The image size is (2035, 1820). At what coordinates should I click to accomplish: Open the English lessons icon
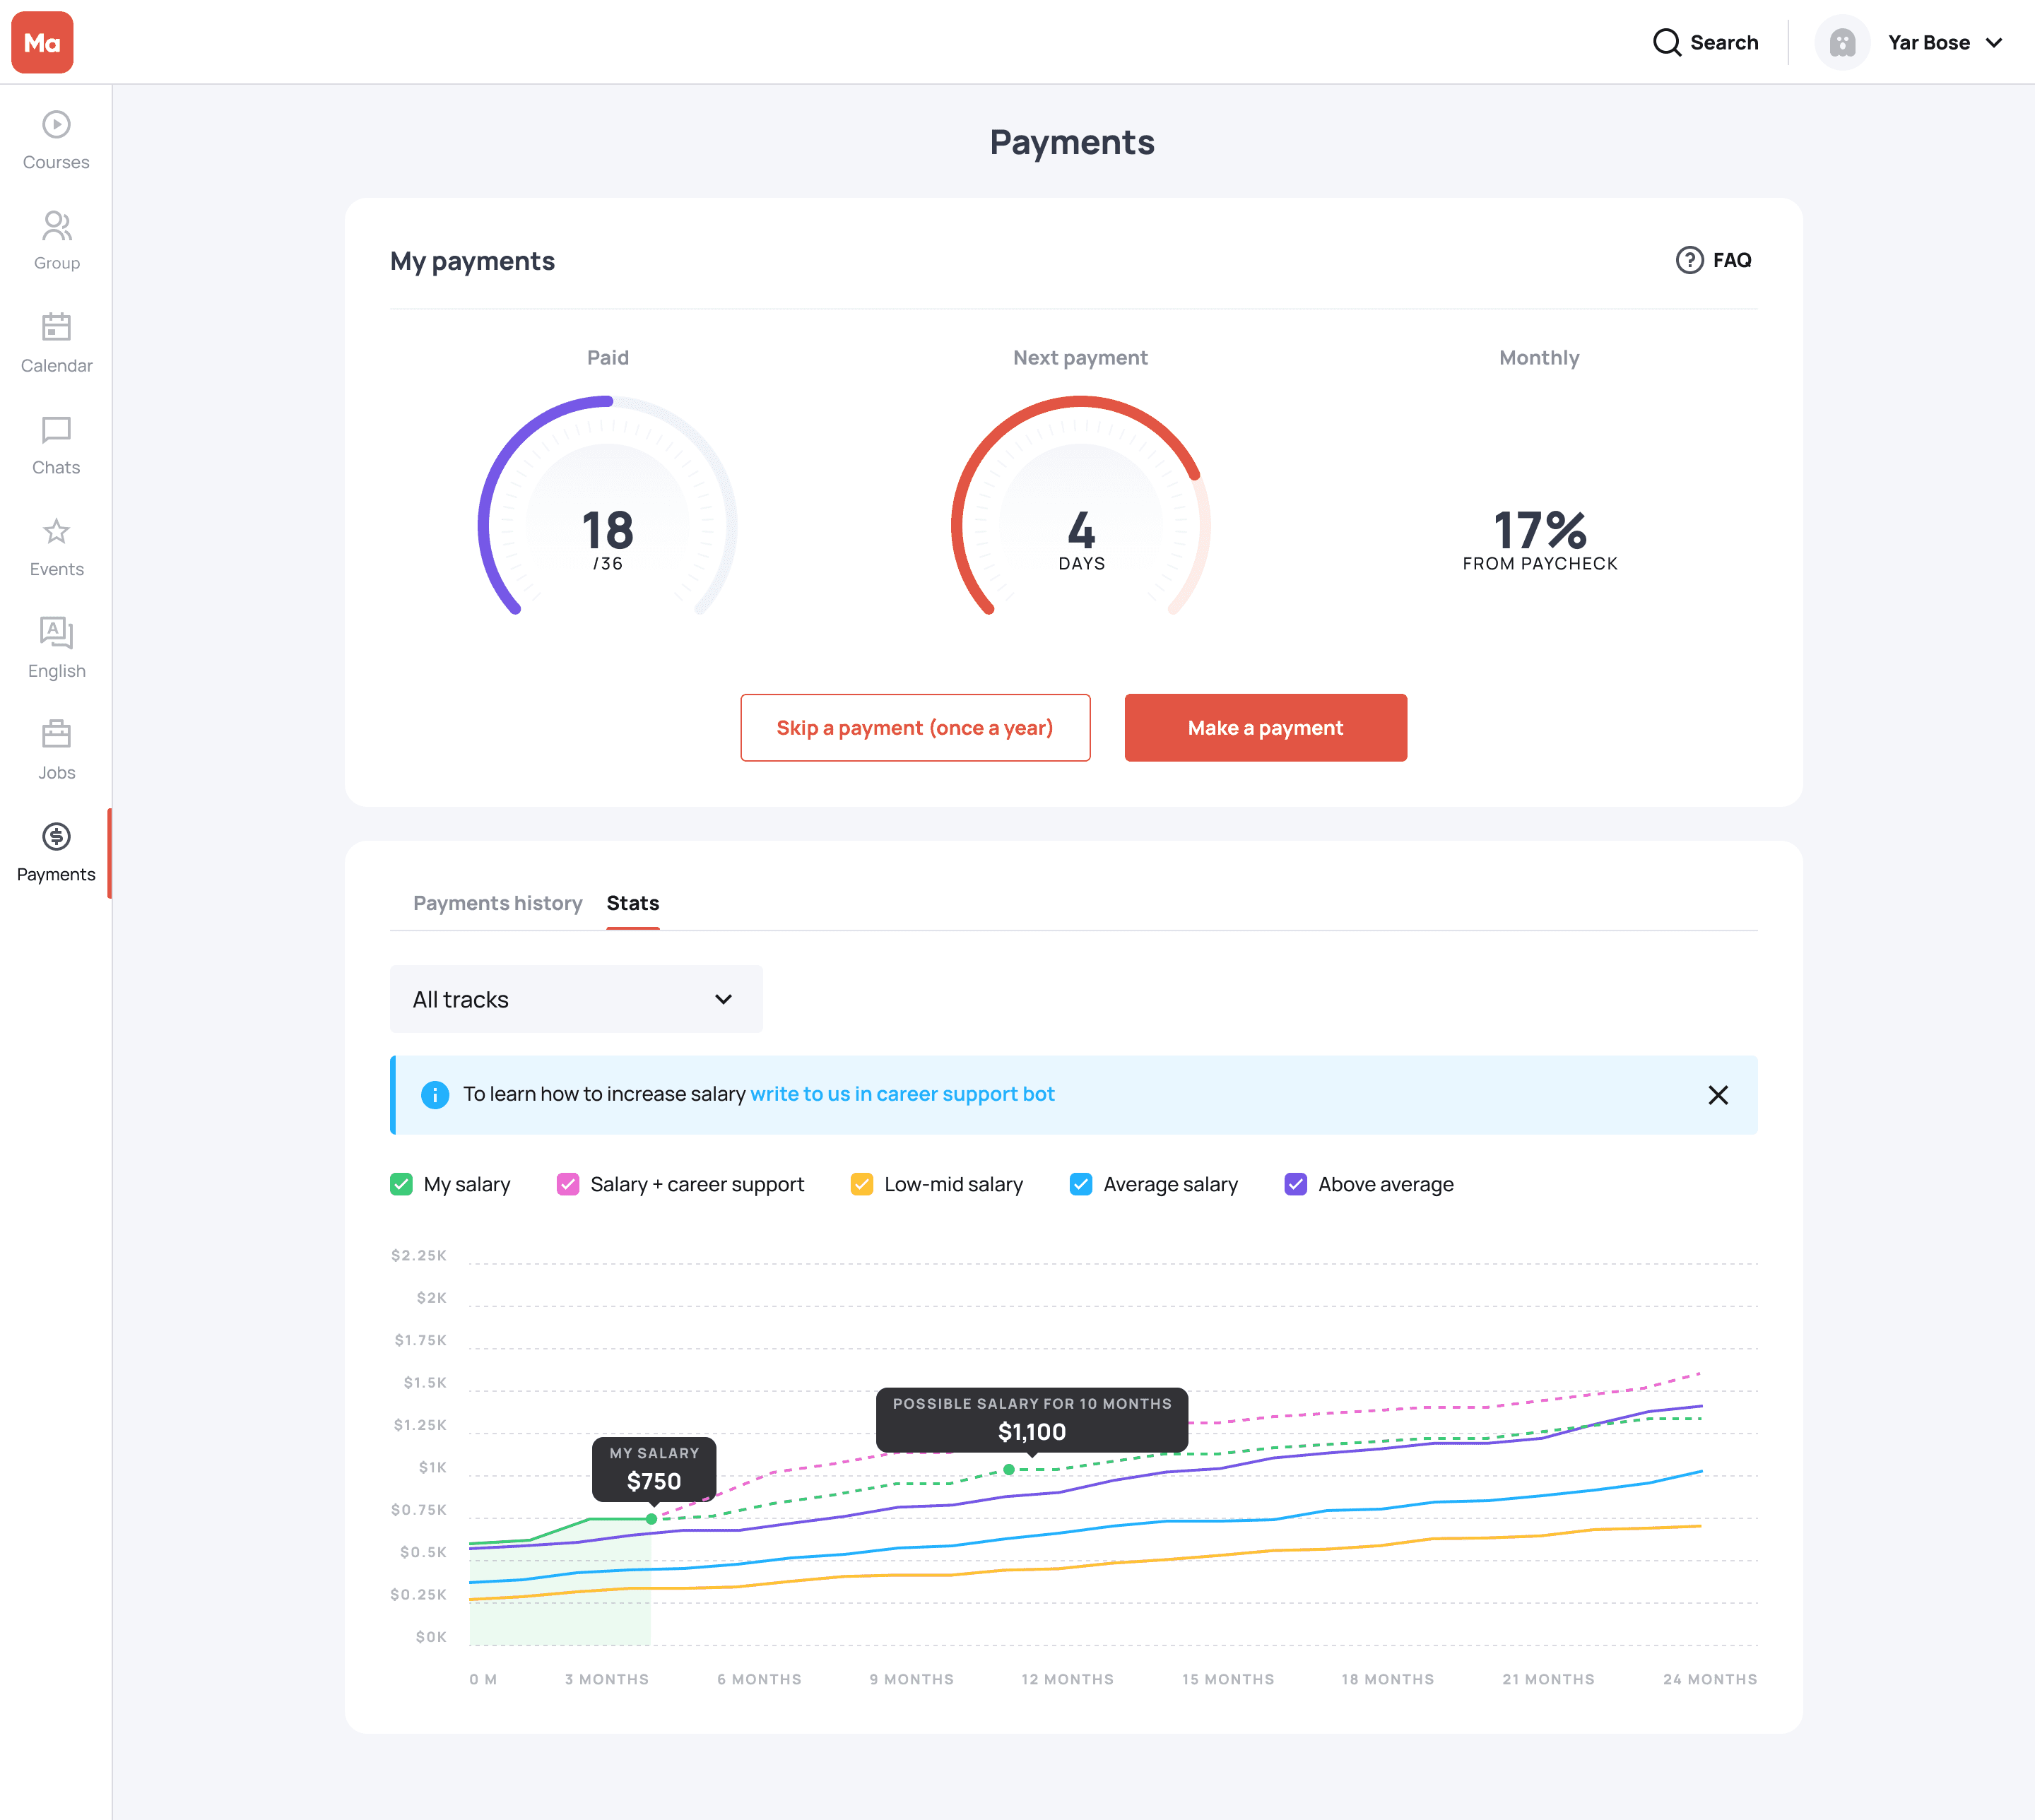click(x=56, y=633)
